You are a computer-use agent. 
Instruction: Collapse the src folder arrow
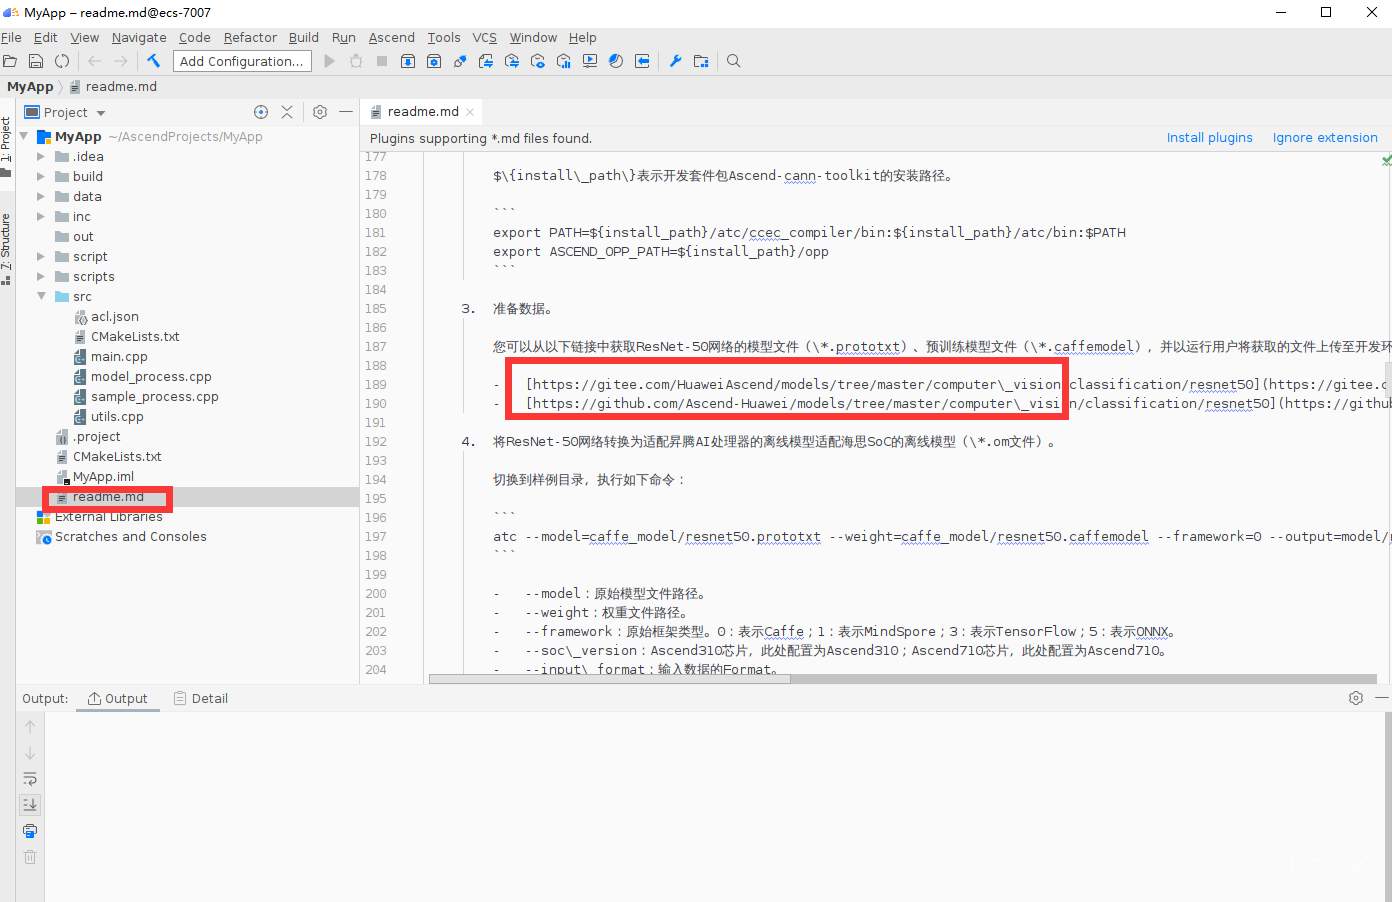click(41, 296)
